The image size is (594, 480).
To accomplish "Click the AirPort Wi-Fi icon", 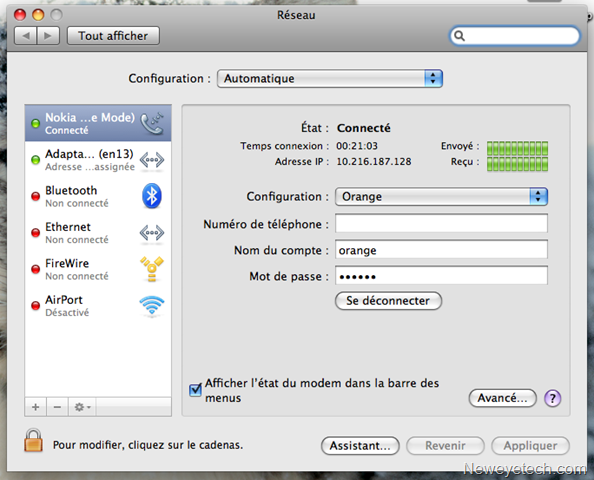I will coord(152,305).
